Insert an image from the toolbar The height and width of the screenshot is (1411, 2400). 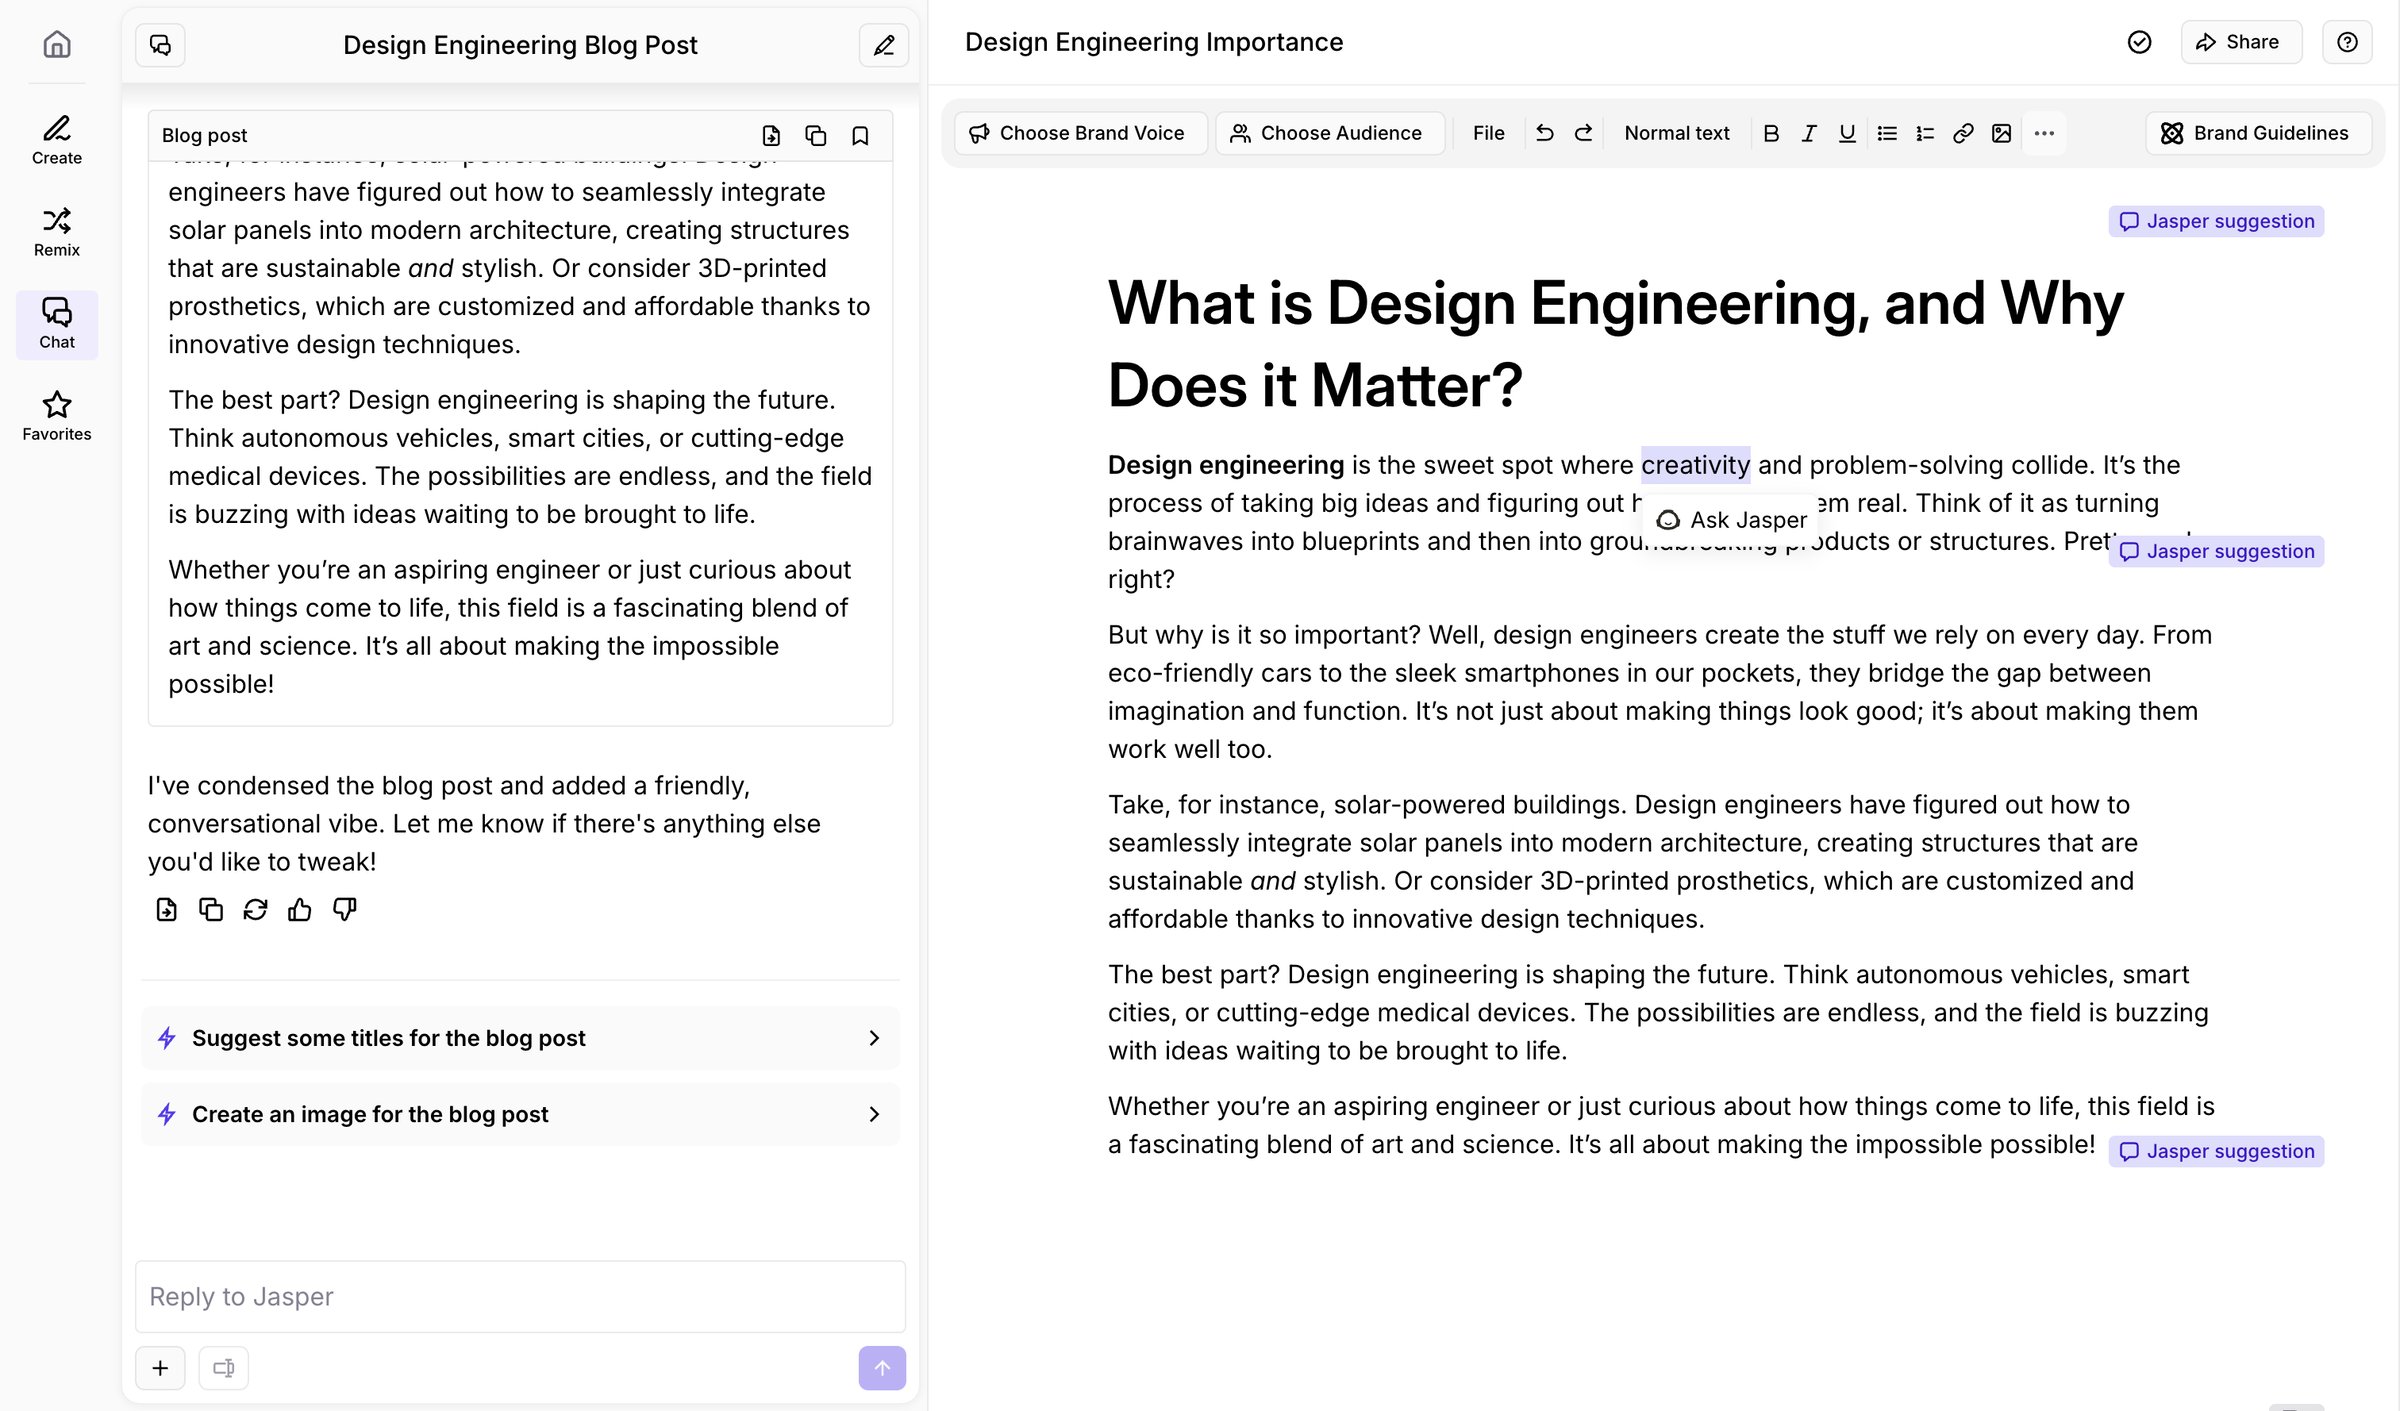click(2001, 133)
